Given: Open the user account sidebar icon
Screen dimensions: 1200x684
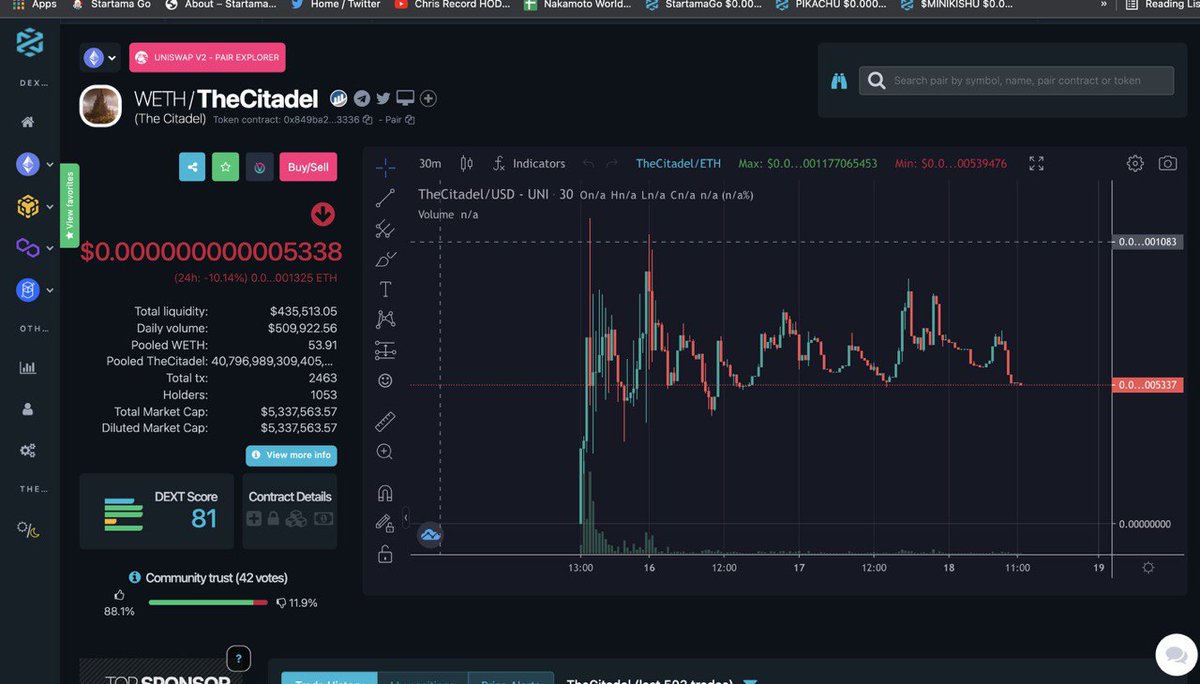Looking at the screenshot, I should (x=28, y=409).
